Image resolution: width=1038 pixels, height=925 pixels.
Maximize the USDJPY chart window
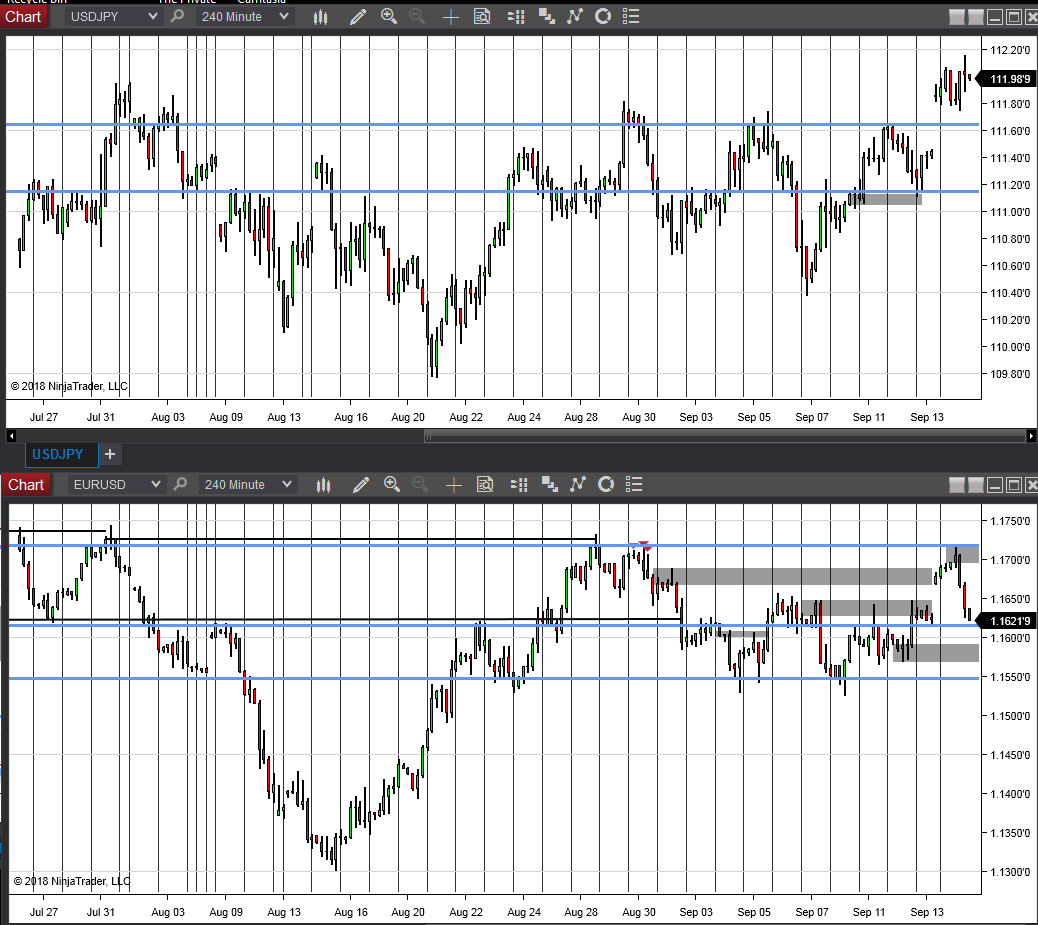point(1014,18)
